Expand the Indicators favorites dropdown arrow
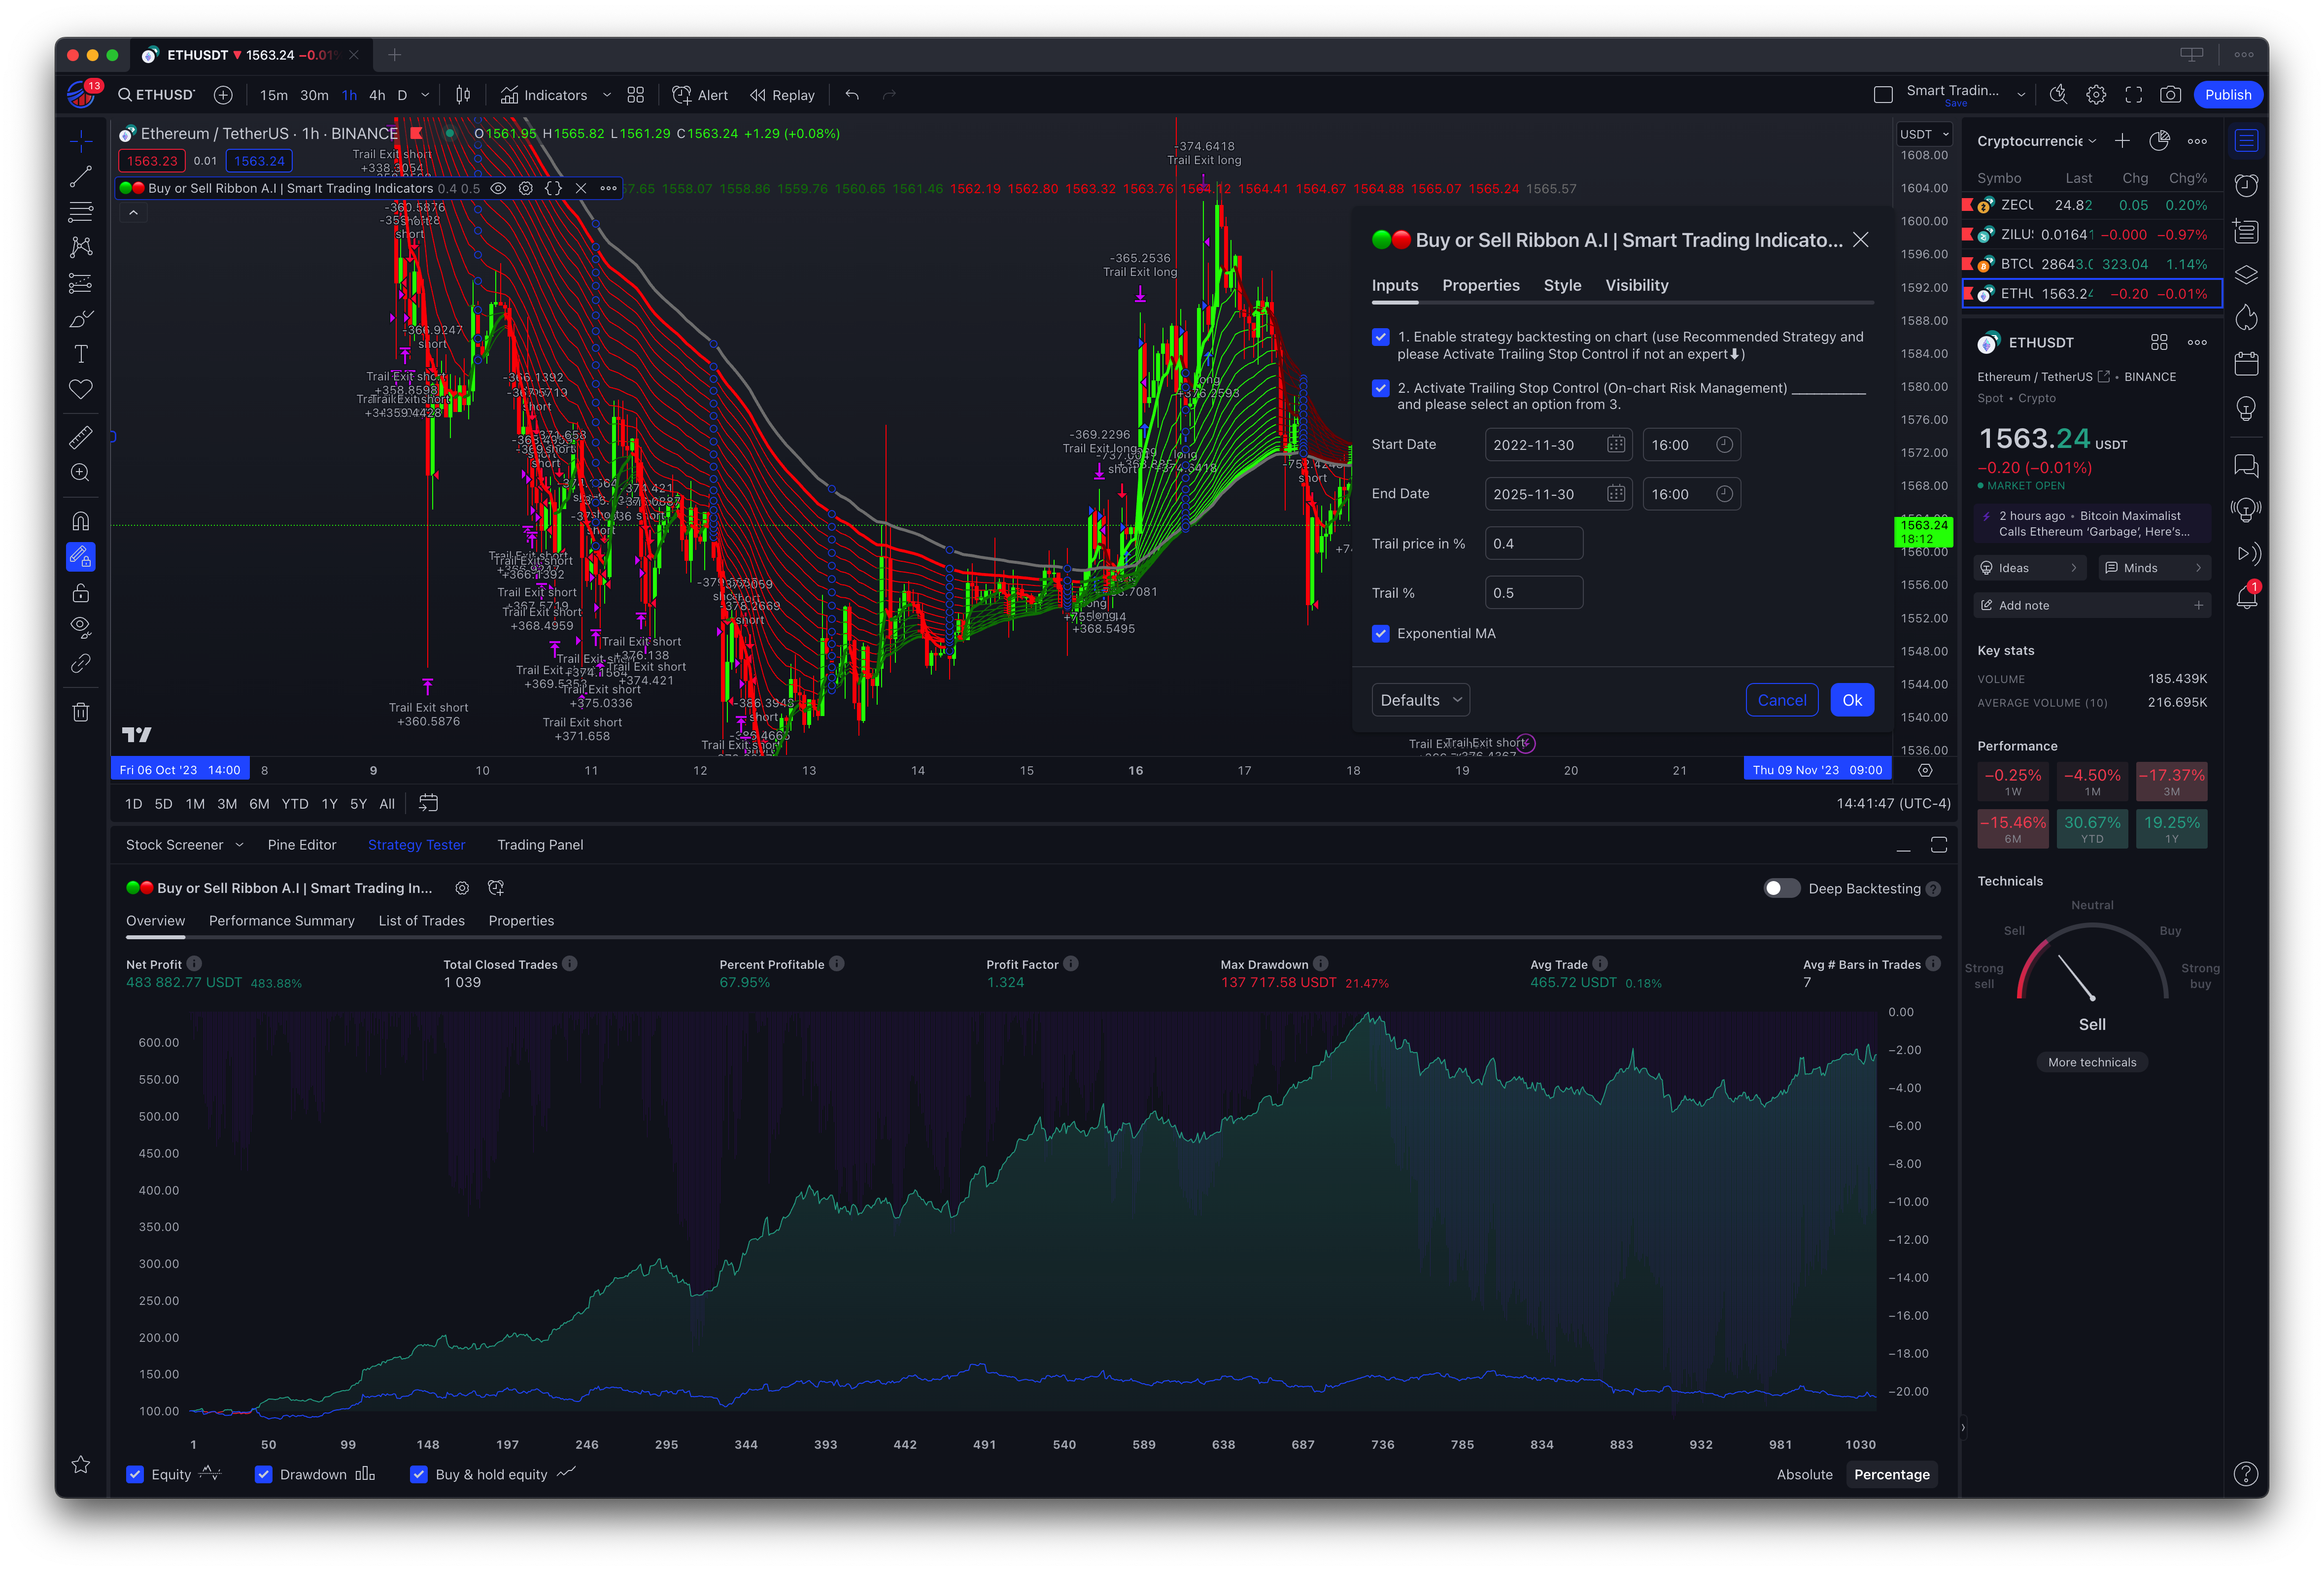 (607, 95)
